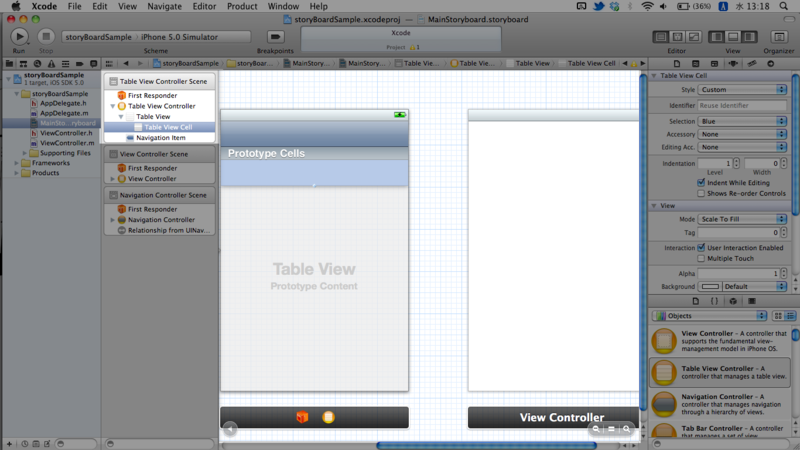Open the Background Default dropdown
The image size is (800, 450).
[754, 286]
